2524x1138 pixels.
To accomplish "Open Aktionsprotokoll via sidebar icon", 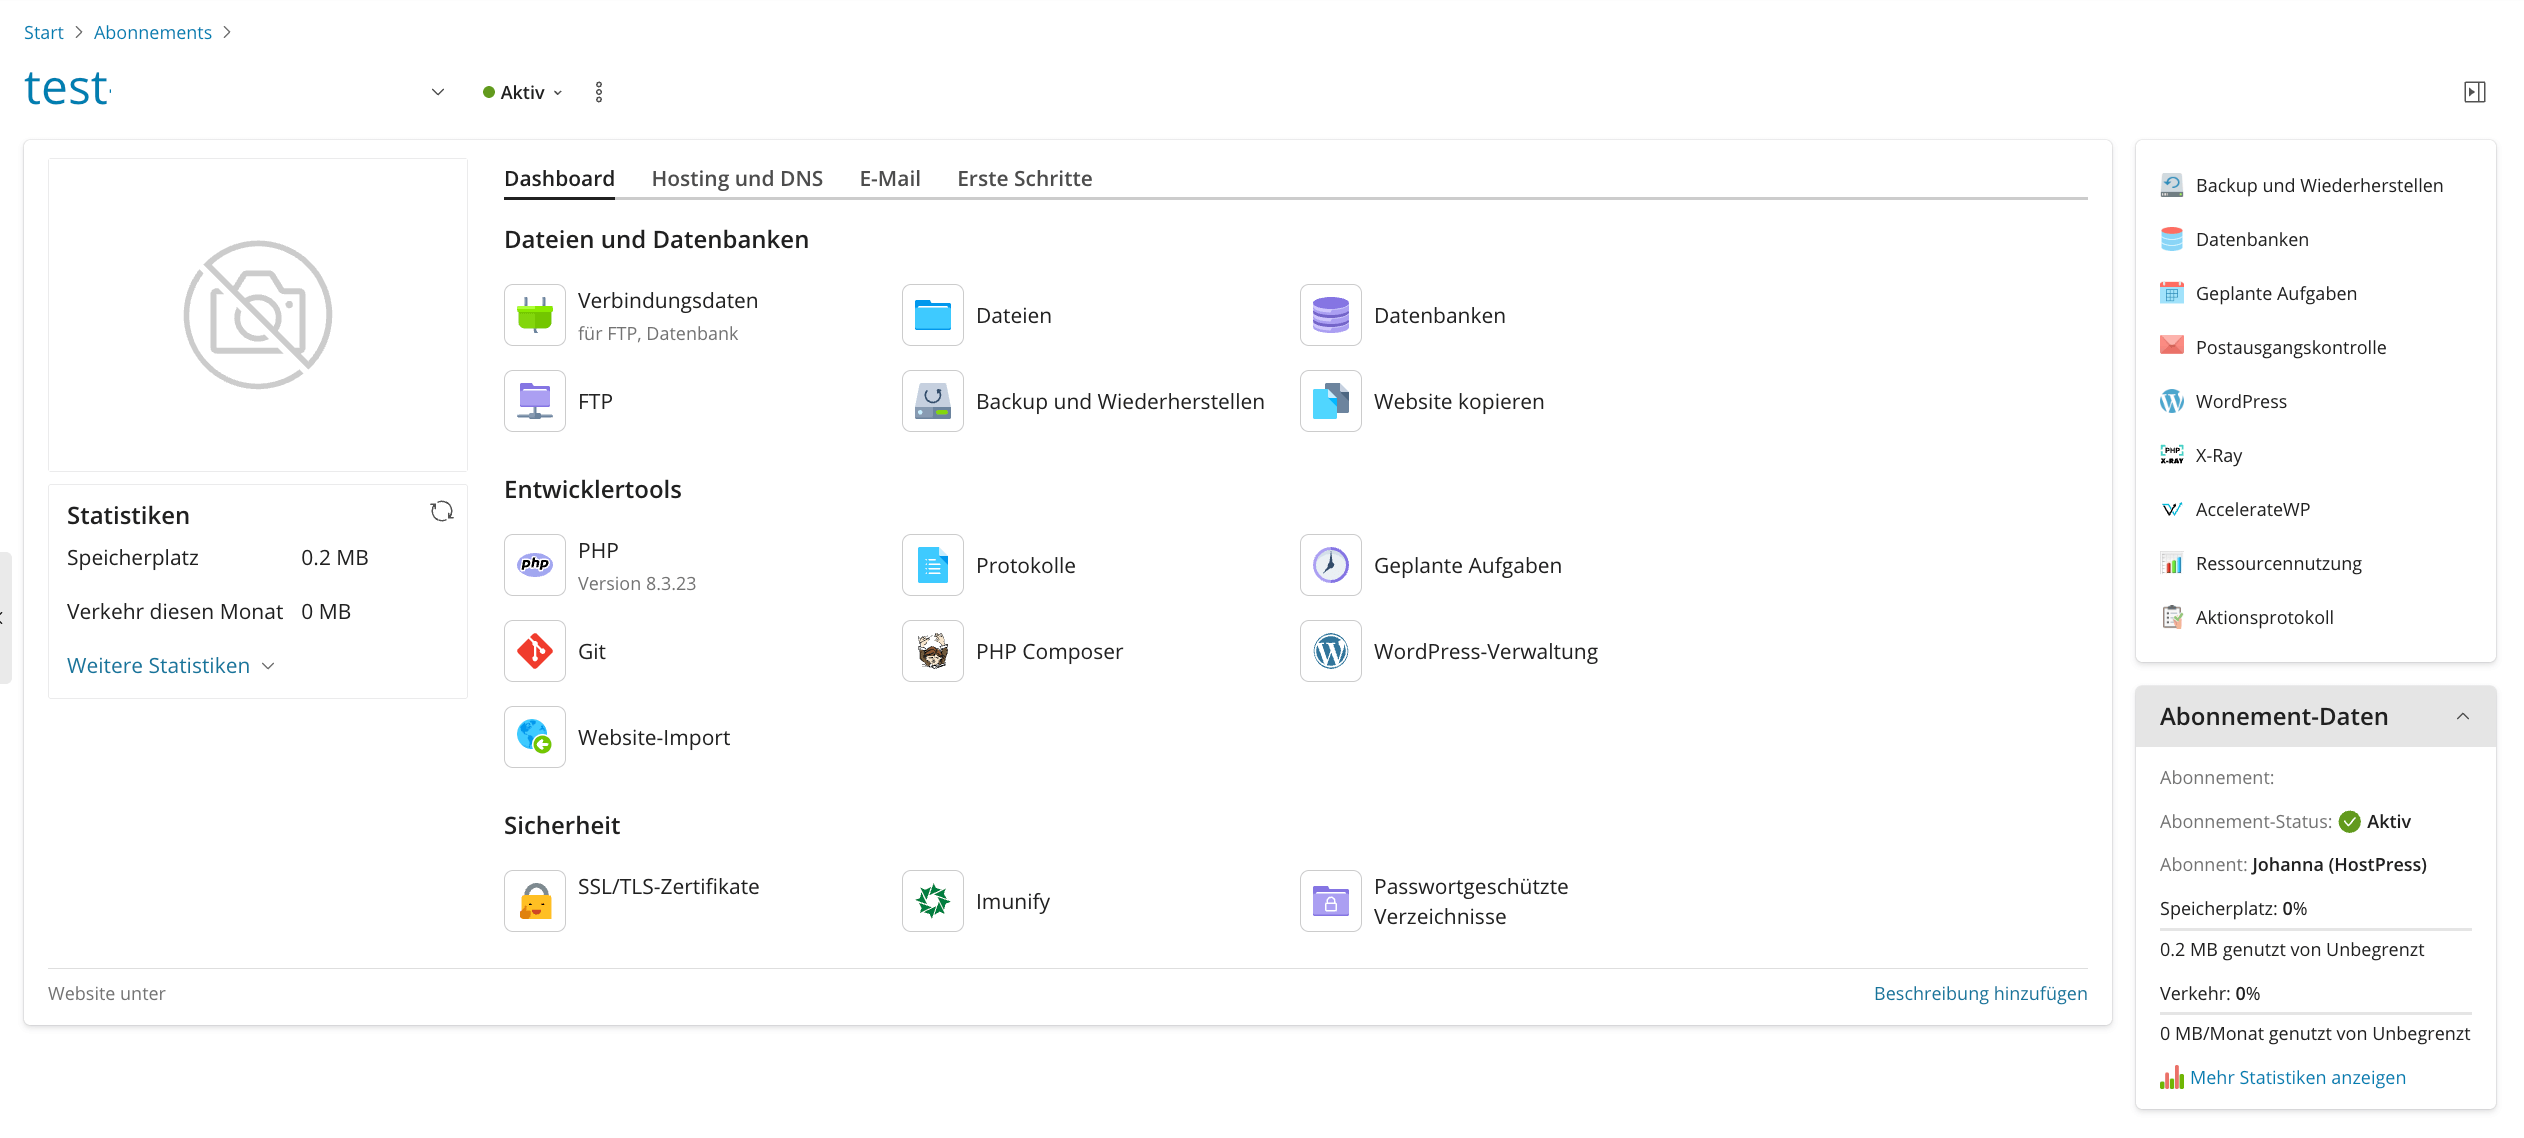I will 2171,617.
